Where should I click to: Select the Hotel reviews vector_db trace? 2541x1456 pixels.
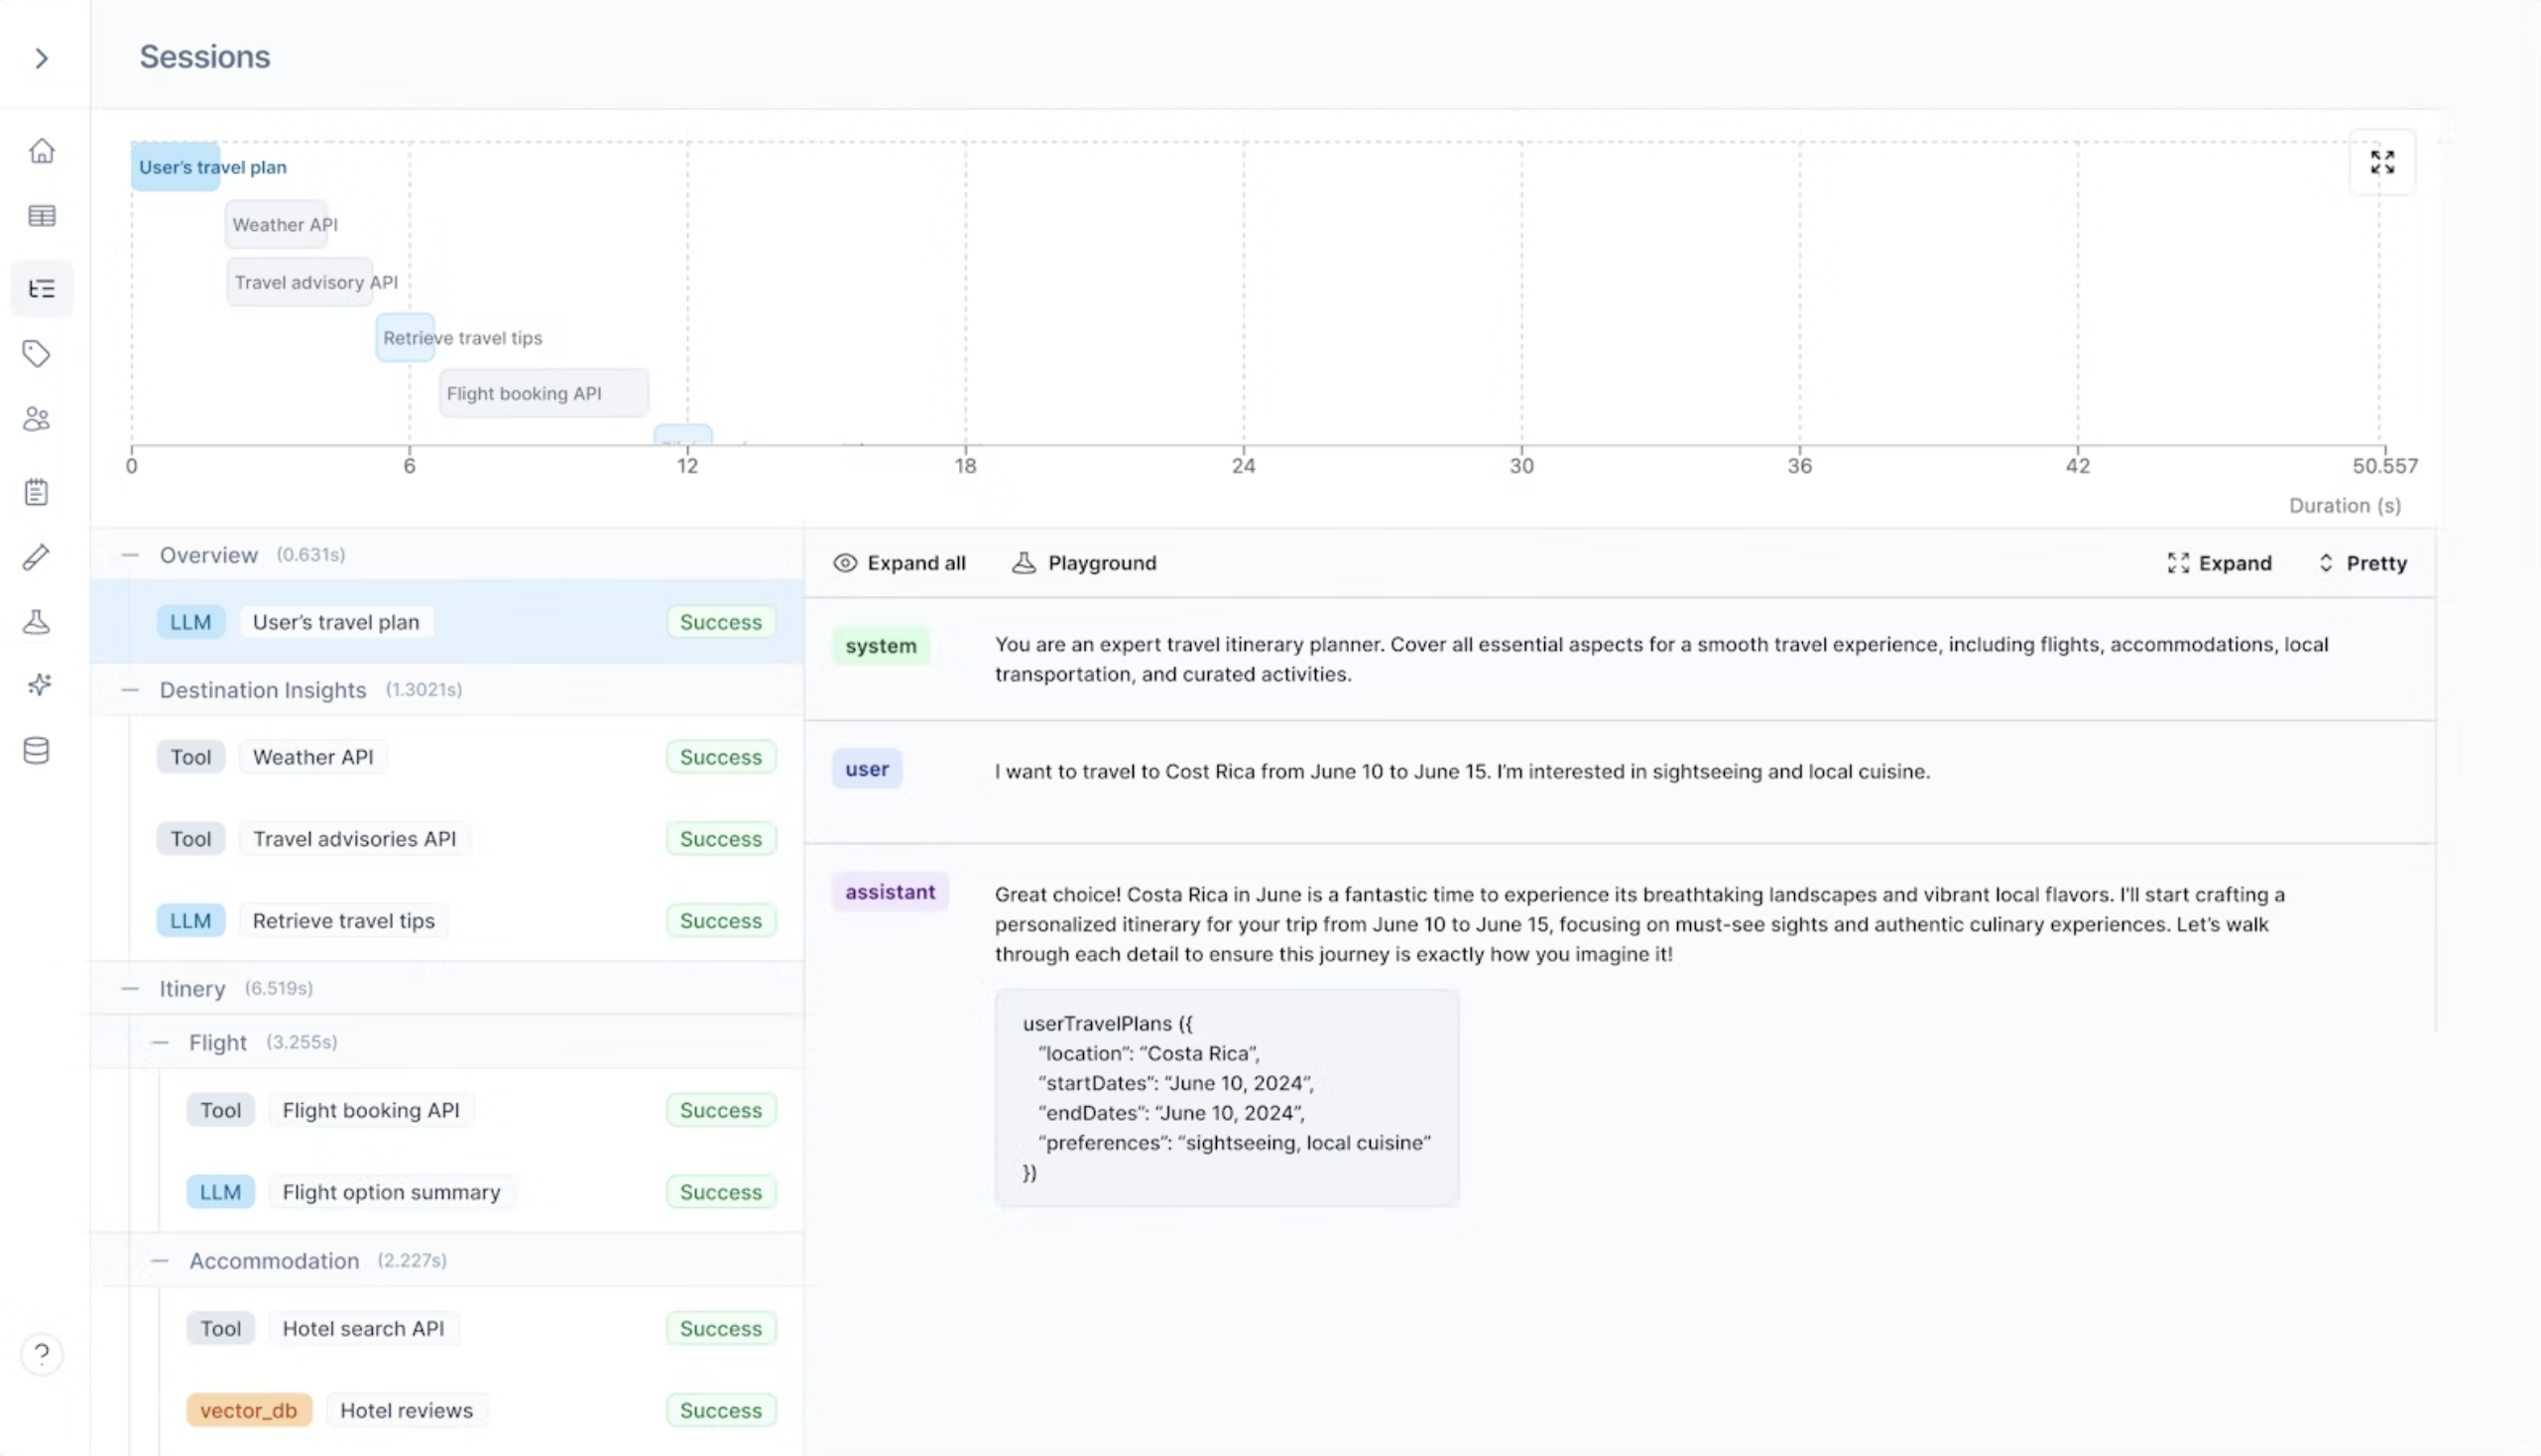click(406, 1410)
